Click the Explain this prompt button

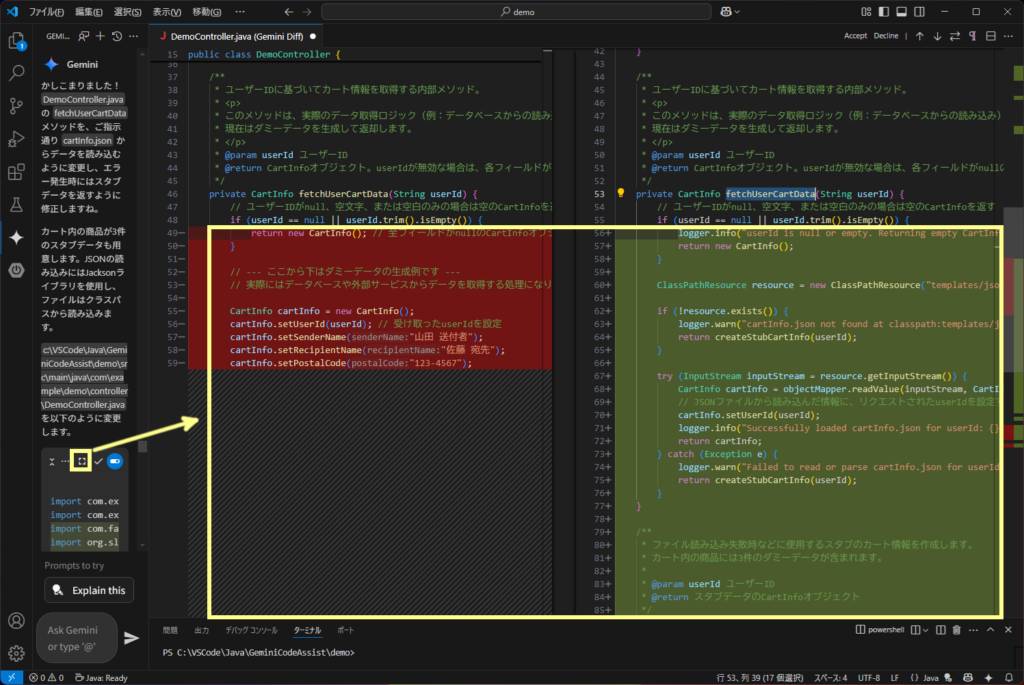pyautogui.click(x=89, y=590)
